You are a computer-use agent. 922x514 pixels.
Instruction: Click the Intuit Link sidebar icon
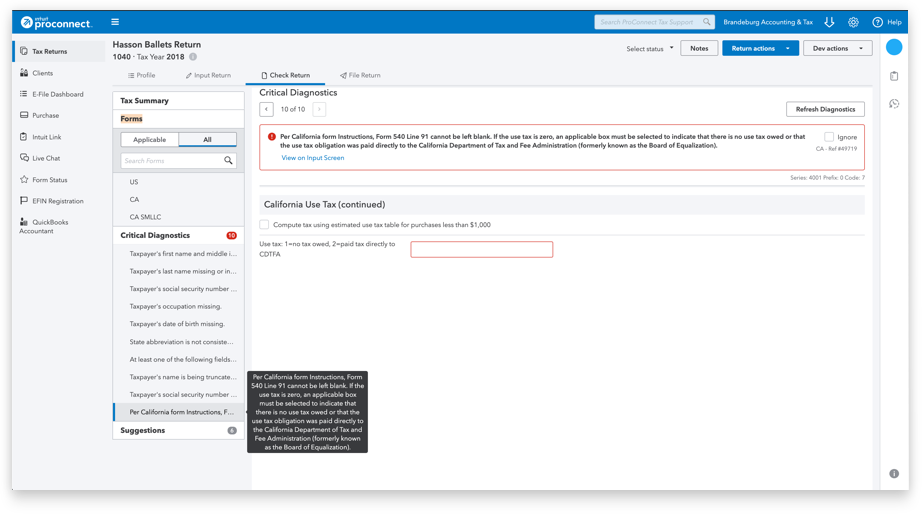tap(24, 136)
